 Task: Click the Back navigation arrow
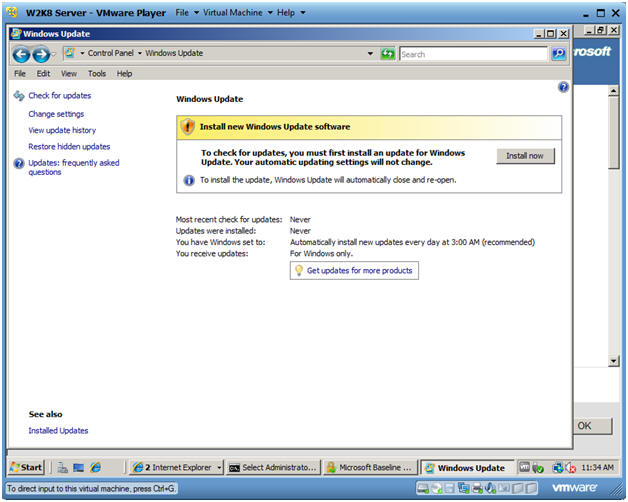(x=21, y=54)
